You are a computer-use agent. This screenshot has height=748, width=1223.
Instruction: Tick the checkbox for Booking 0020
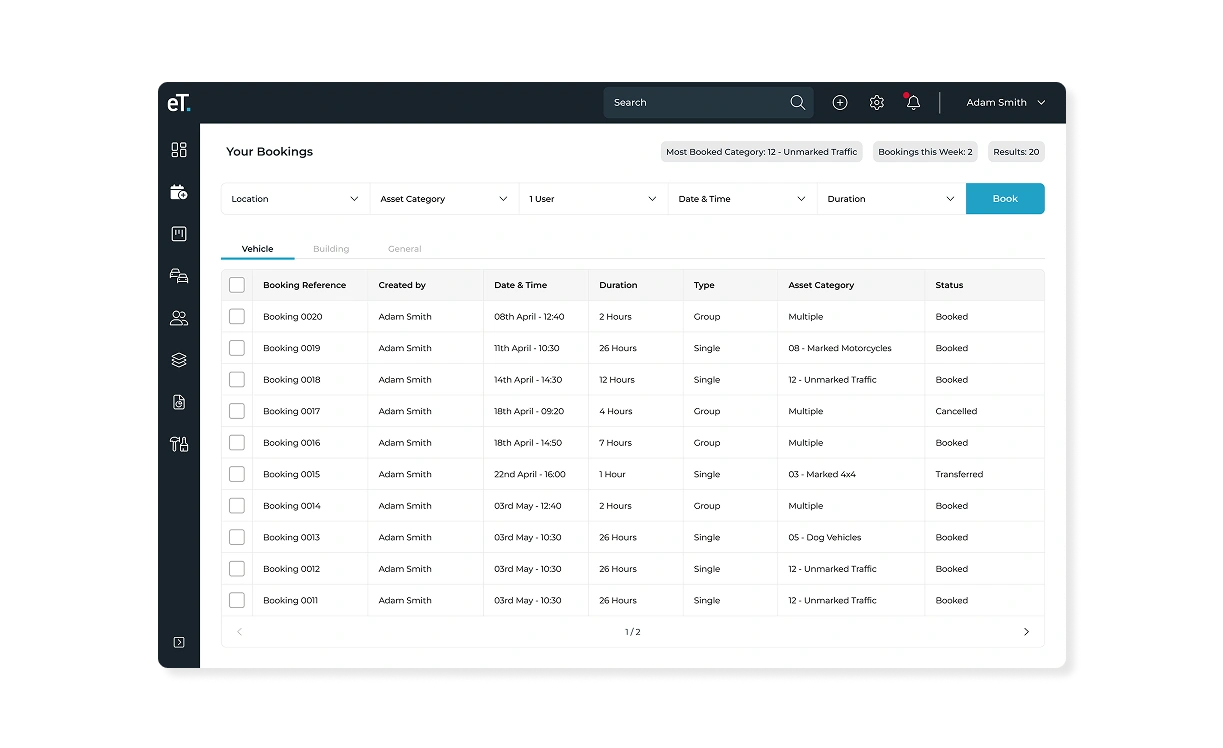tap(237, 317)
